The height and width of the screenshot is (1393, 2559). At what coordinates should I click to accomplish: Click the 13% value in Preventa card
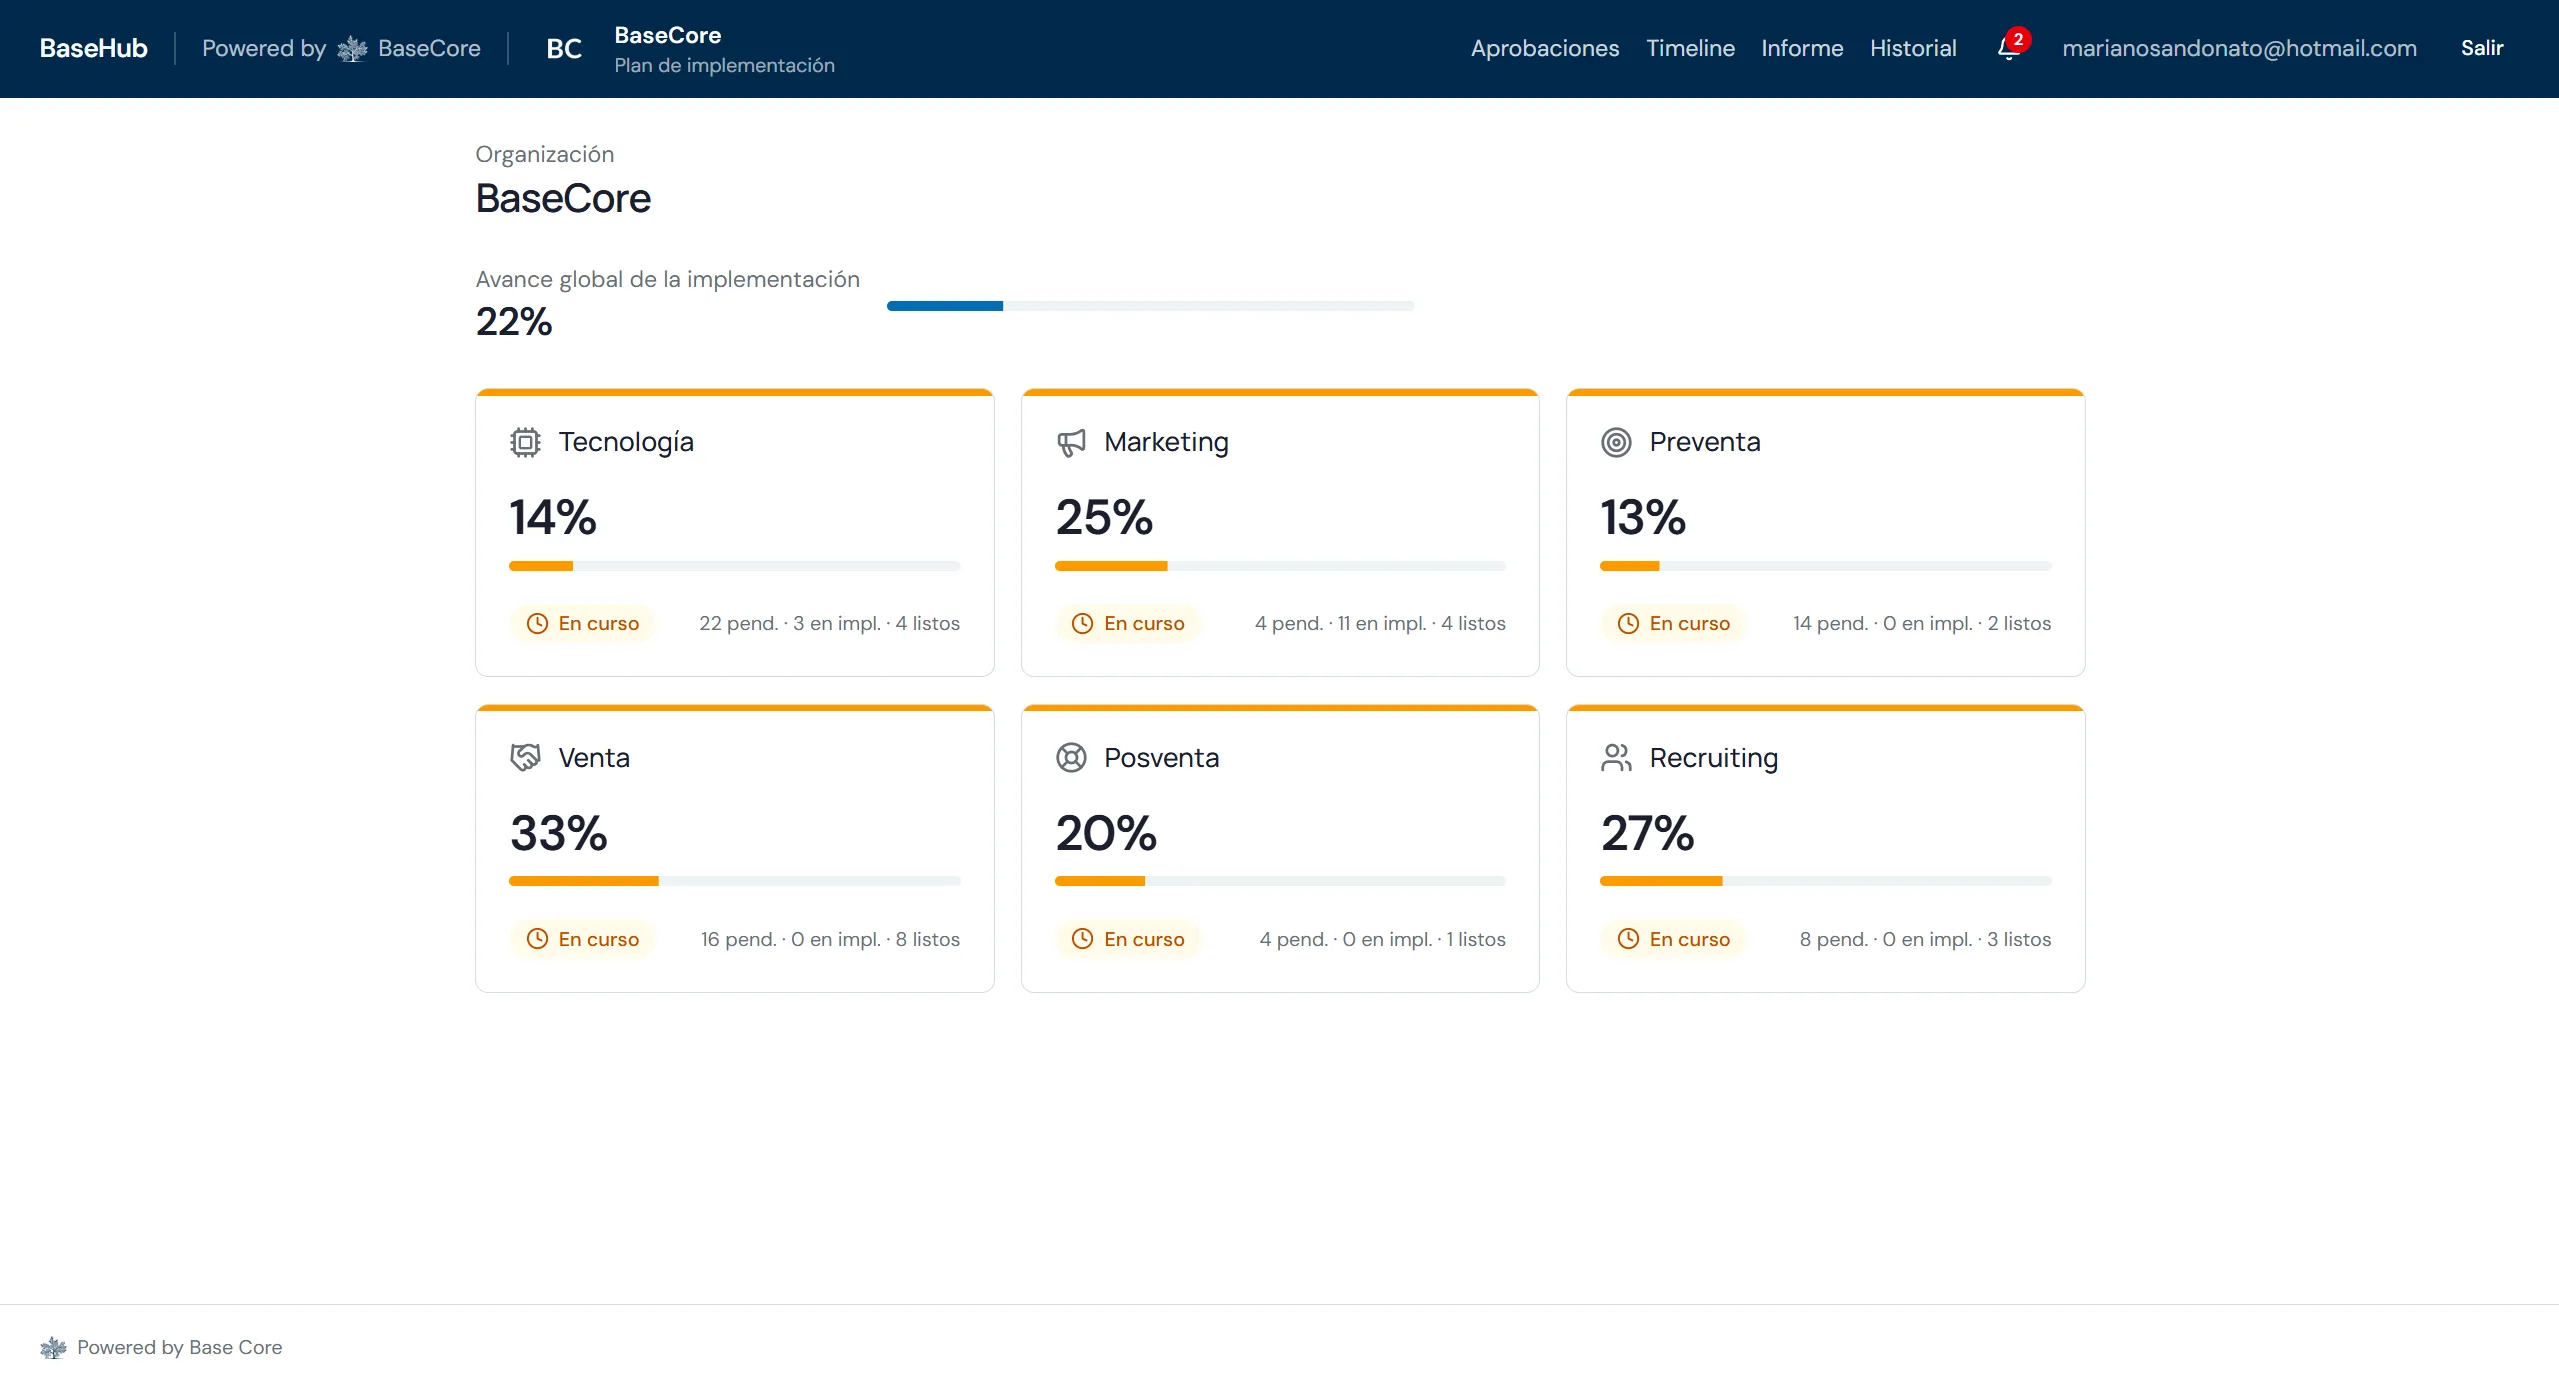(x=1643, y=517)
